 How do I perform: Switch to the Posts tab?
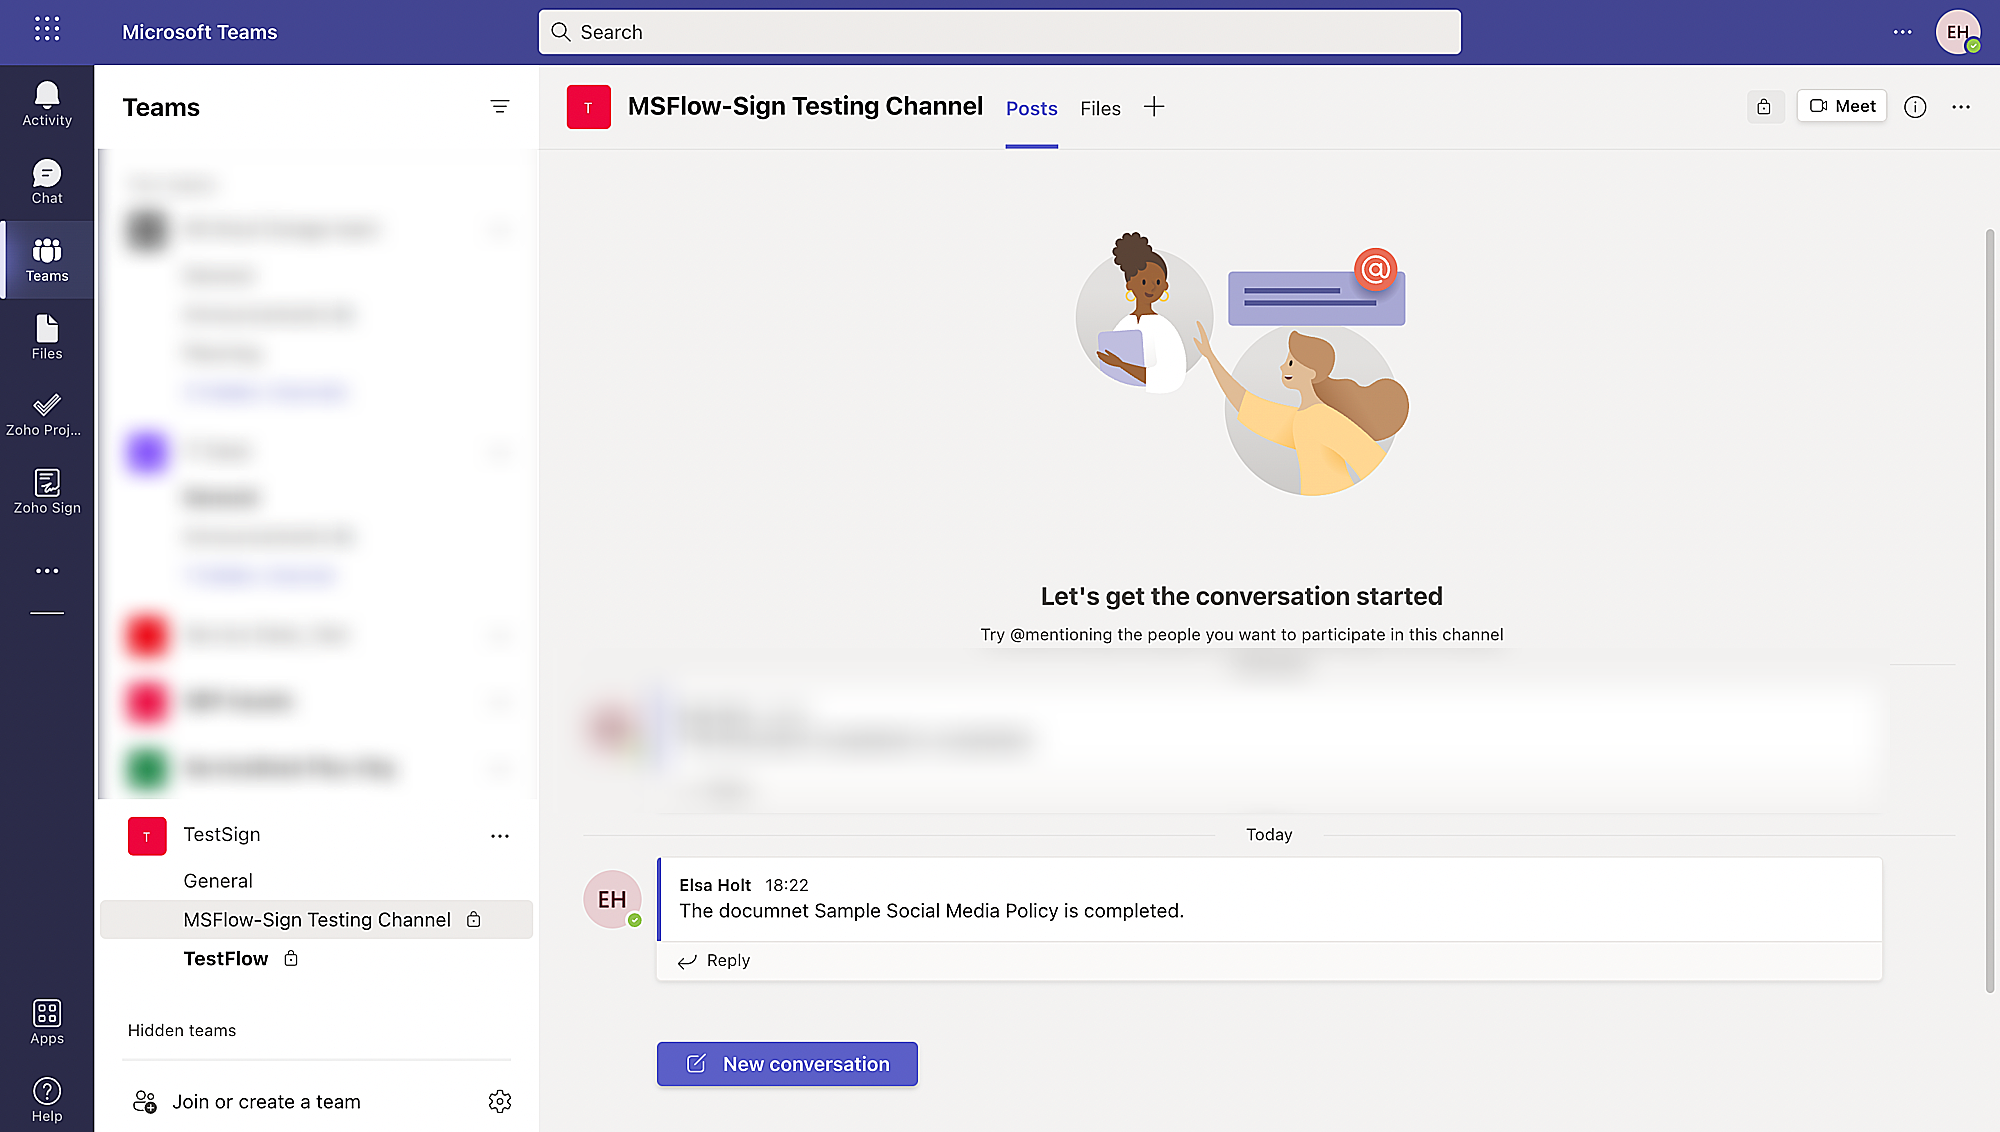pyautogui.click(x=1032, y=108)
